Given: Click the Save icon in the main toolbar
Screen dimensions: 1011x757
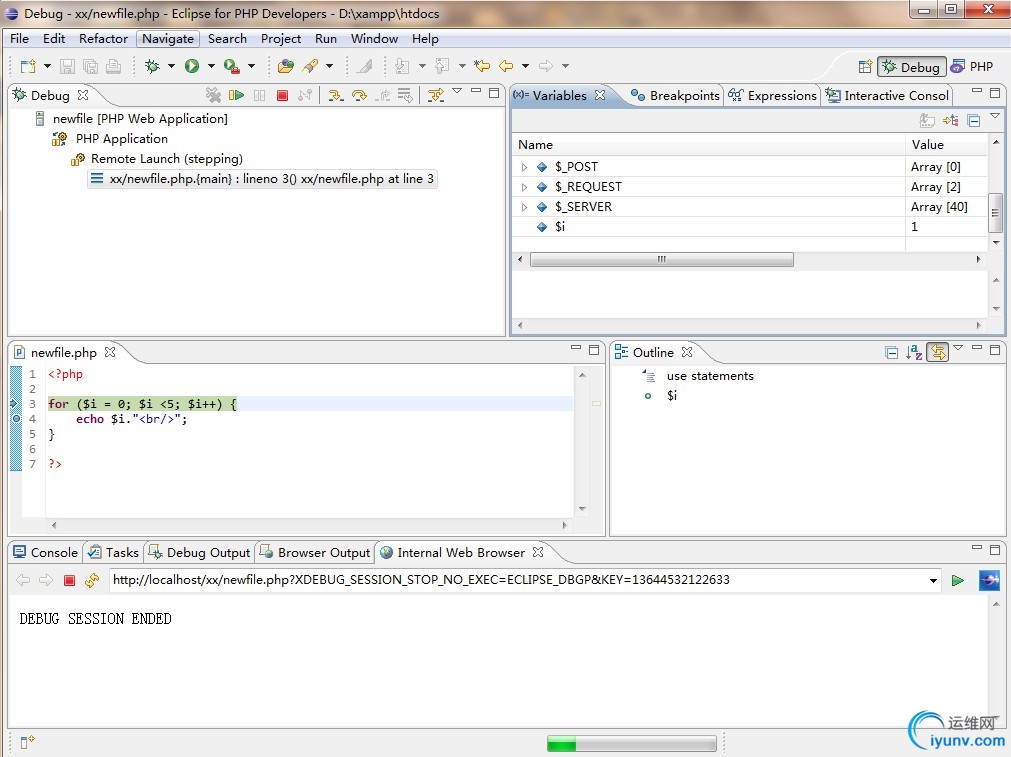Looking at the screenshot, I should (x=68, y=66).
